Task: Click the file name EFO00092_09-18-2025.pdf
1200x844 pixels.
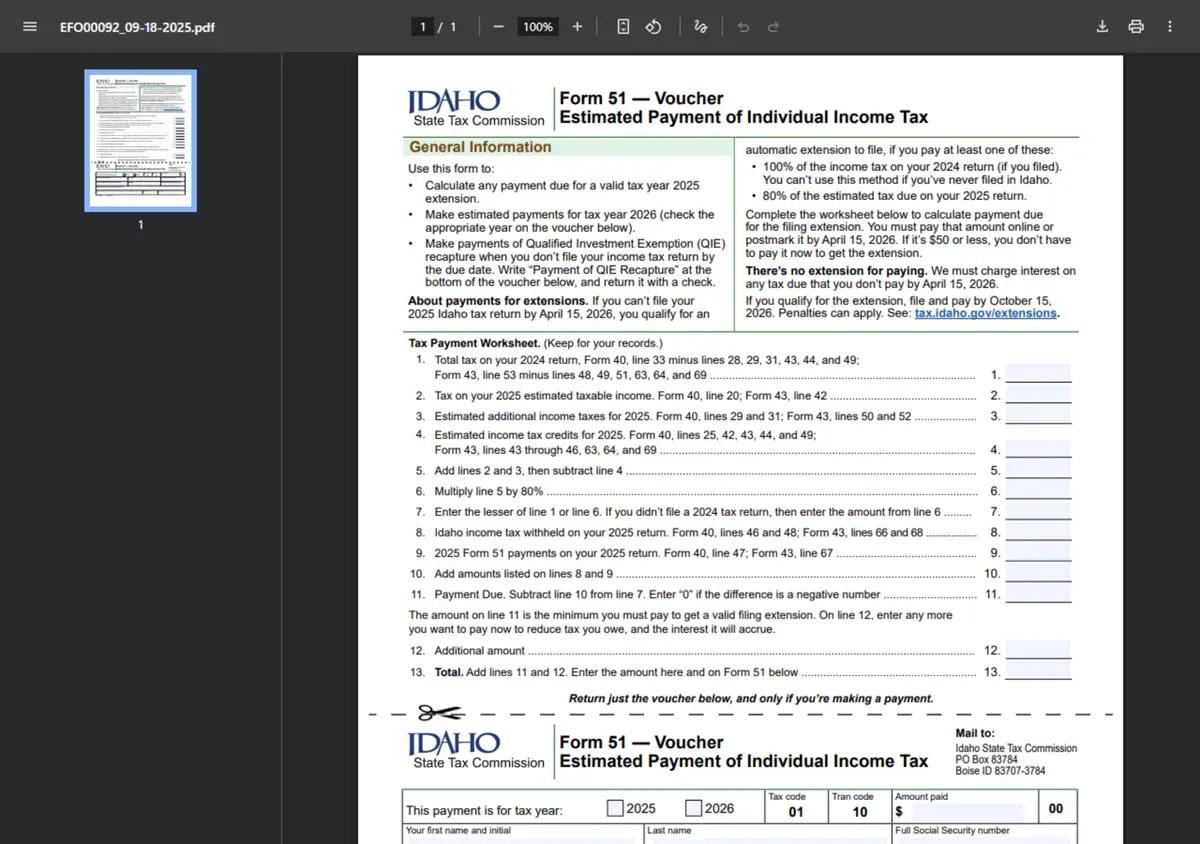Action: click(137, 27)
